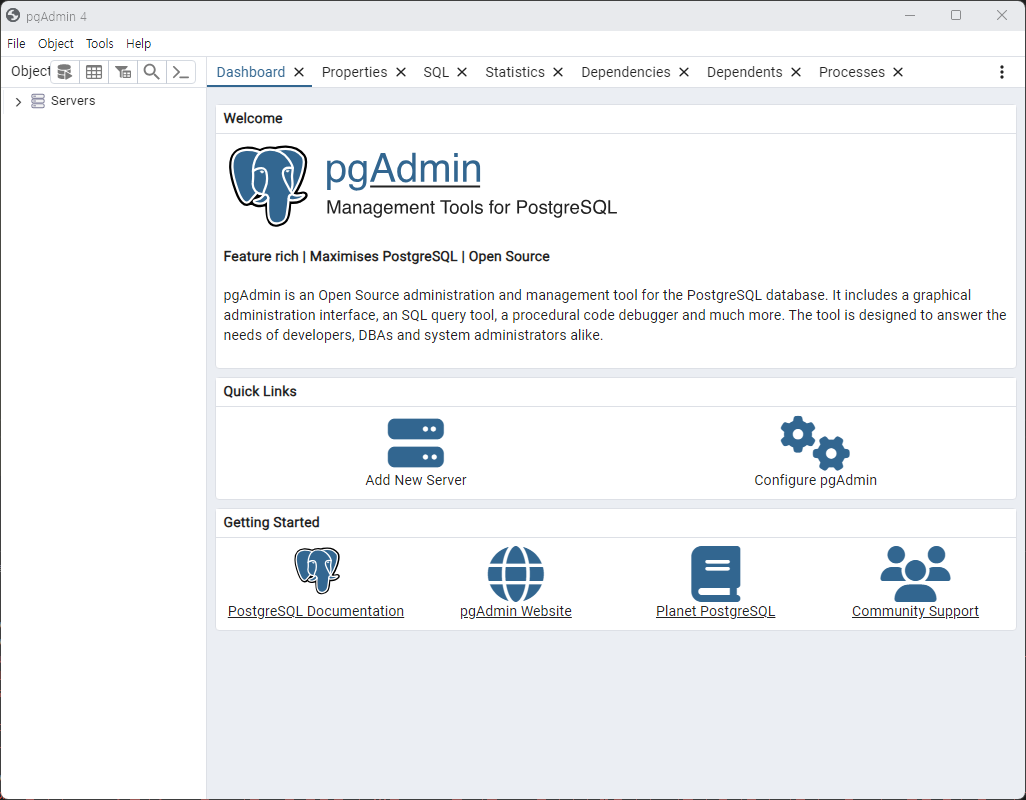Open the Community Support link
Viewport: 1026px width, 800px height.
point(915,611)
